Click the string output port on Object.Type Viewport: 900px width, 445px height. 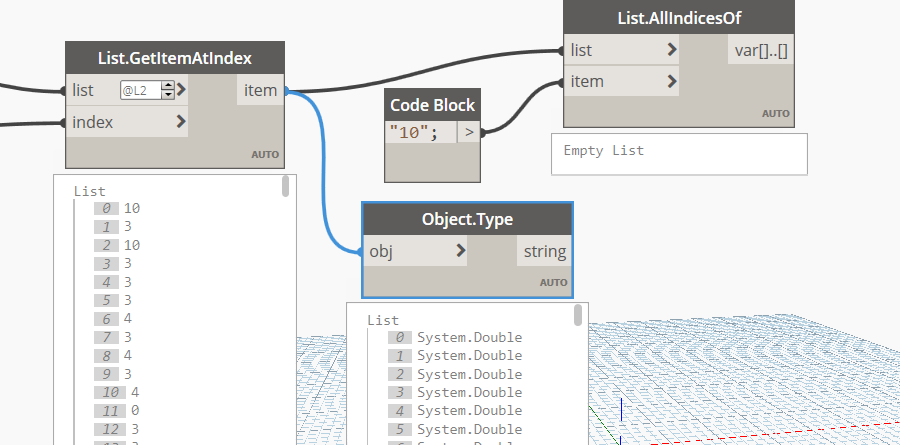pos(544,251)
